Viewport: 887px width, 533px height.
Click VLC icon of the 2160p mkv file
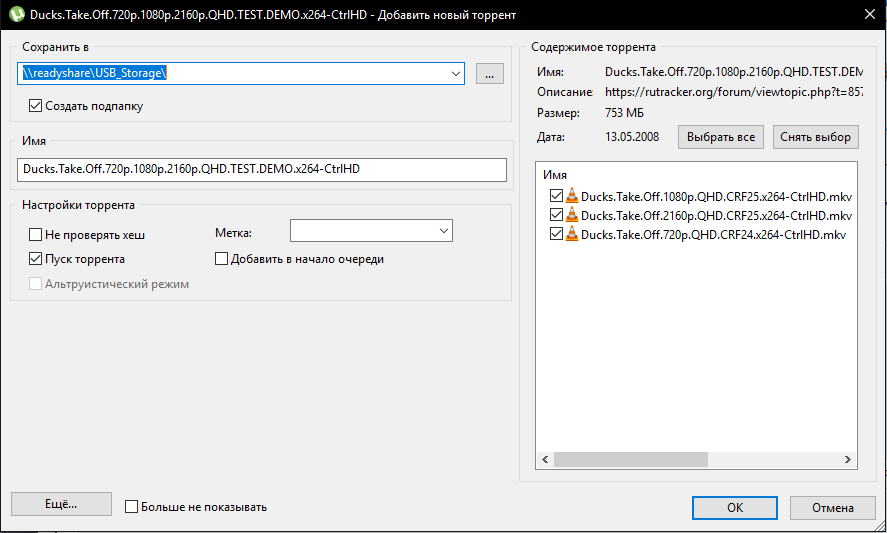(x=572, y=215)
